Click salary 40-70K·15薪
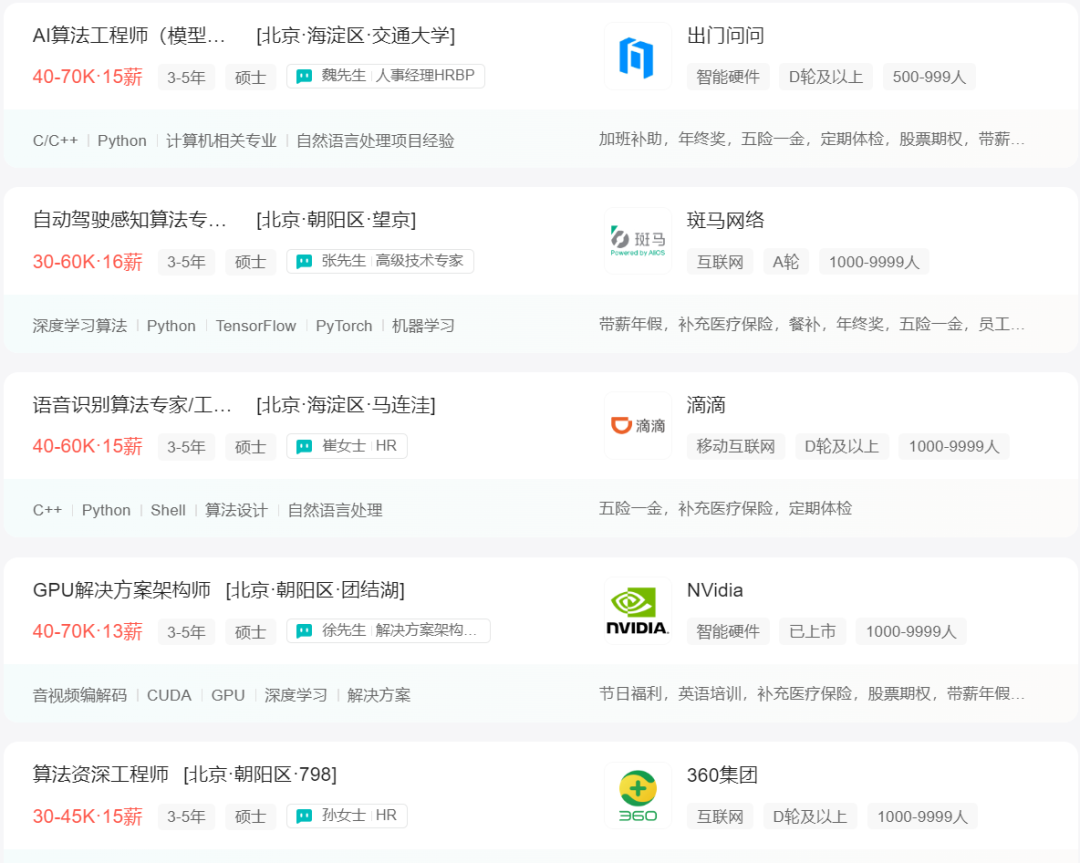This screenshot has height=863, width=1080. click(x=87, y=76)
